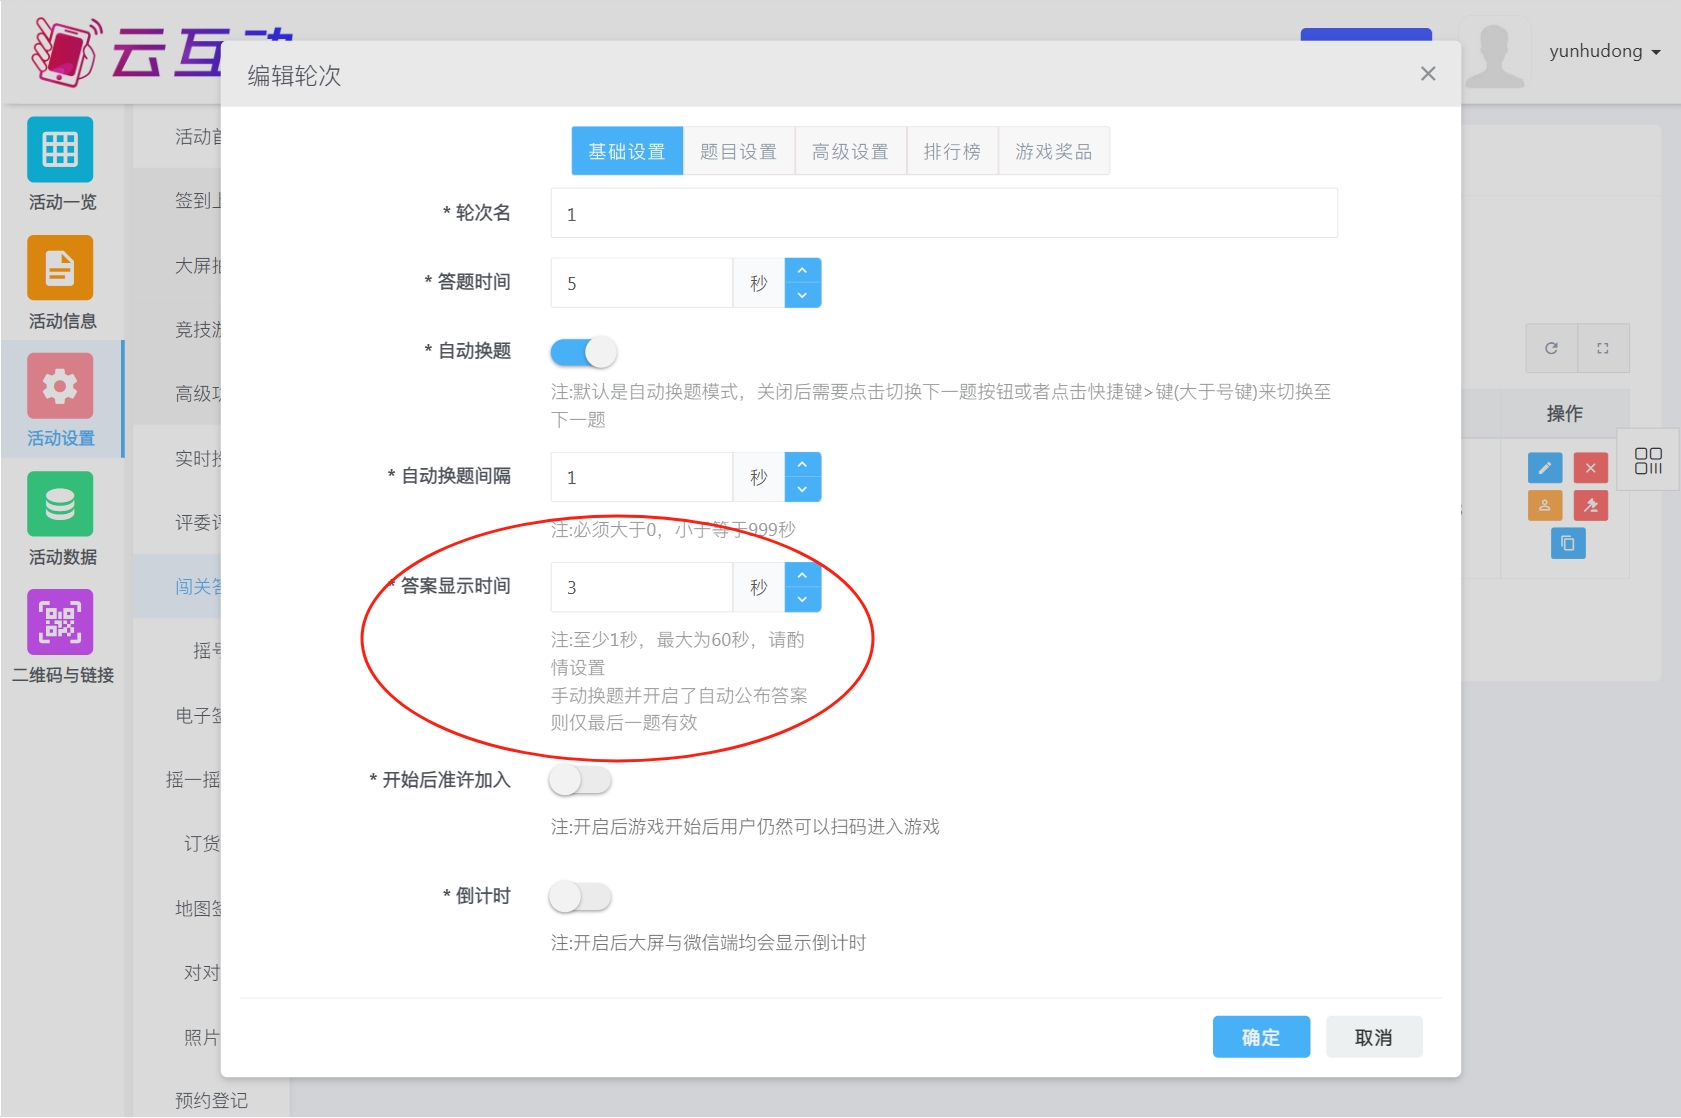
Task: Click the 取消 button
Action: [1374, 1037]
